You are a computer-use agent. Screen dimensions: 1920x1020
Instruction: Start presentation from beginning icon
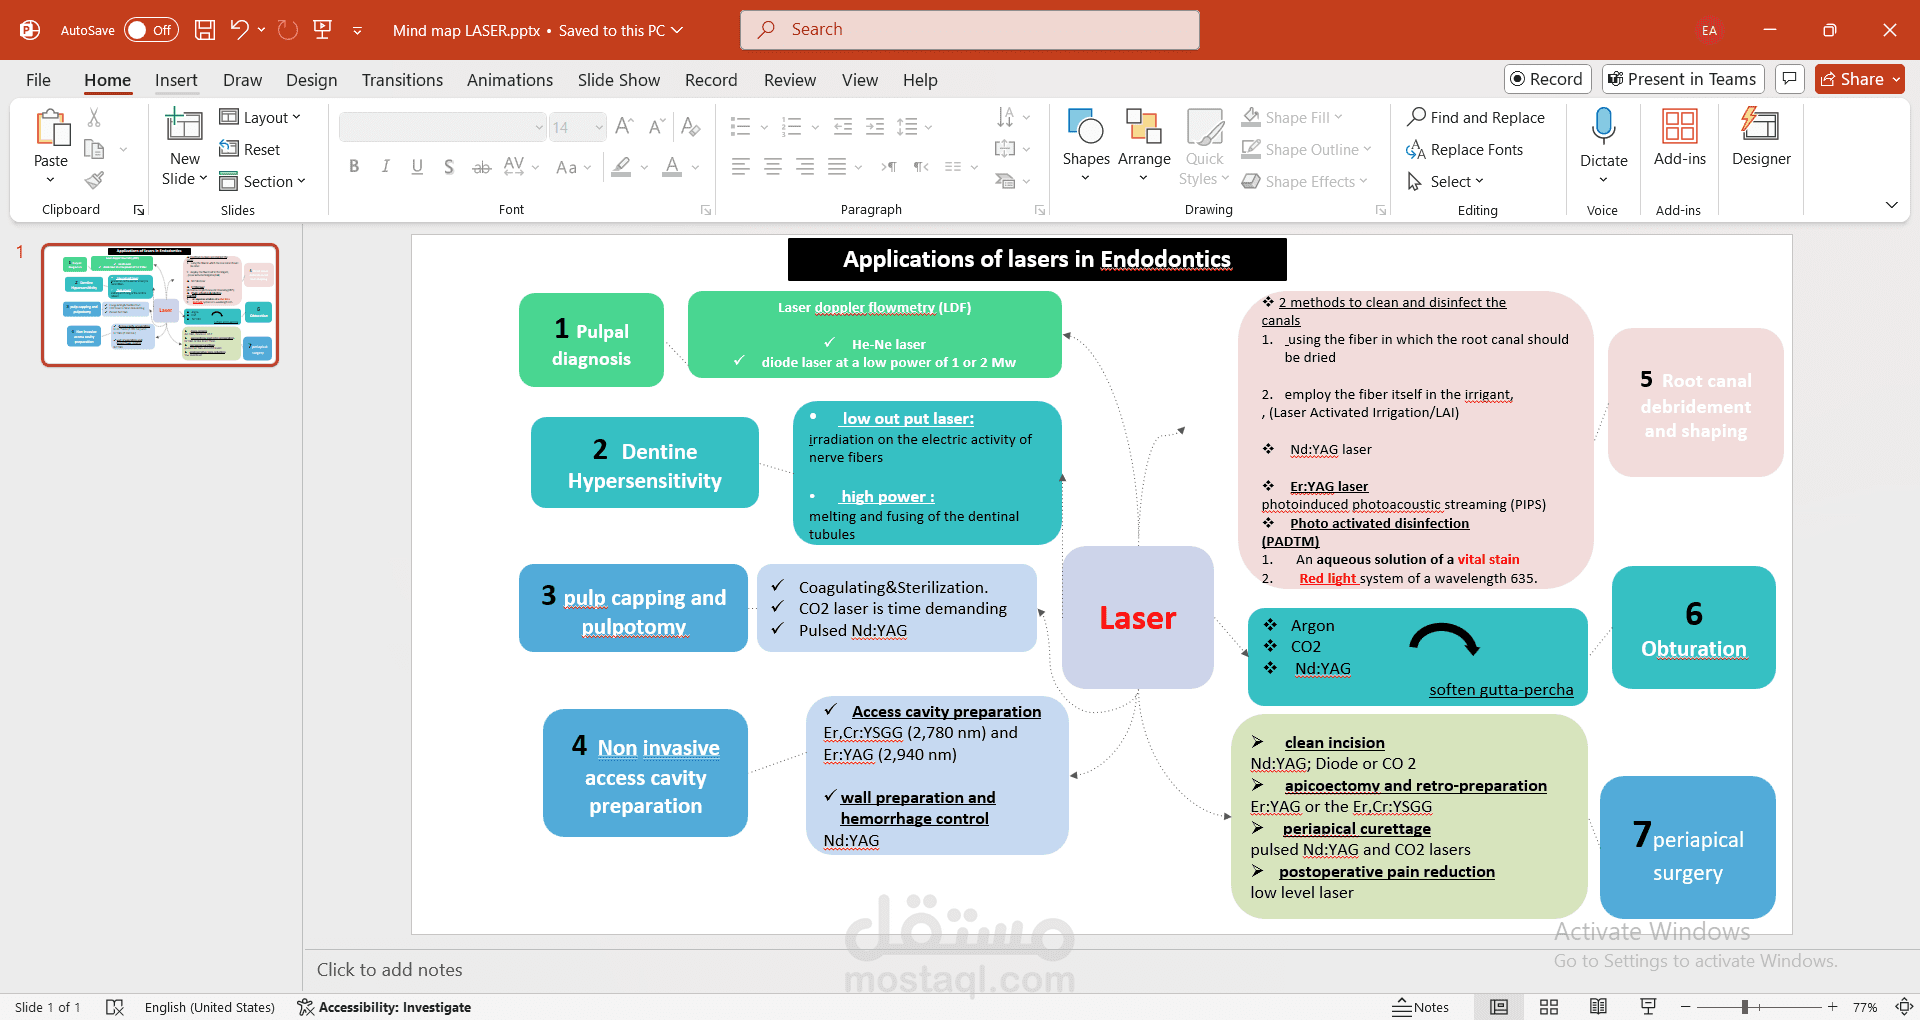pyautogui.click(x=323, y=30)
